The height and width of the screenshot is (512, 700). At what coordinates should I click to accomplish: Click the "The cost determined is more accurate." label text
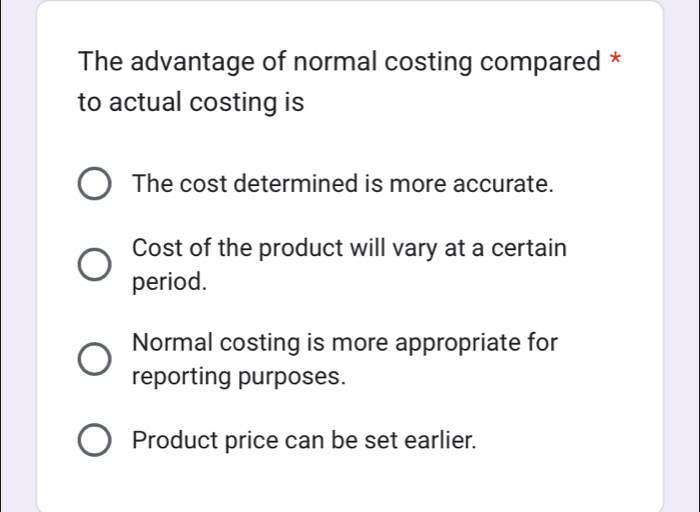pos(342,185)
